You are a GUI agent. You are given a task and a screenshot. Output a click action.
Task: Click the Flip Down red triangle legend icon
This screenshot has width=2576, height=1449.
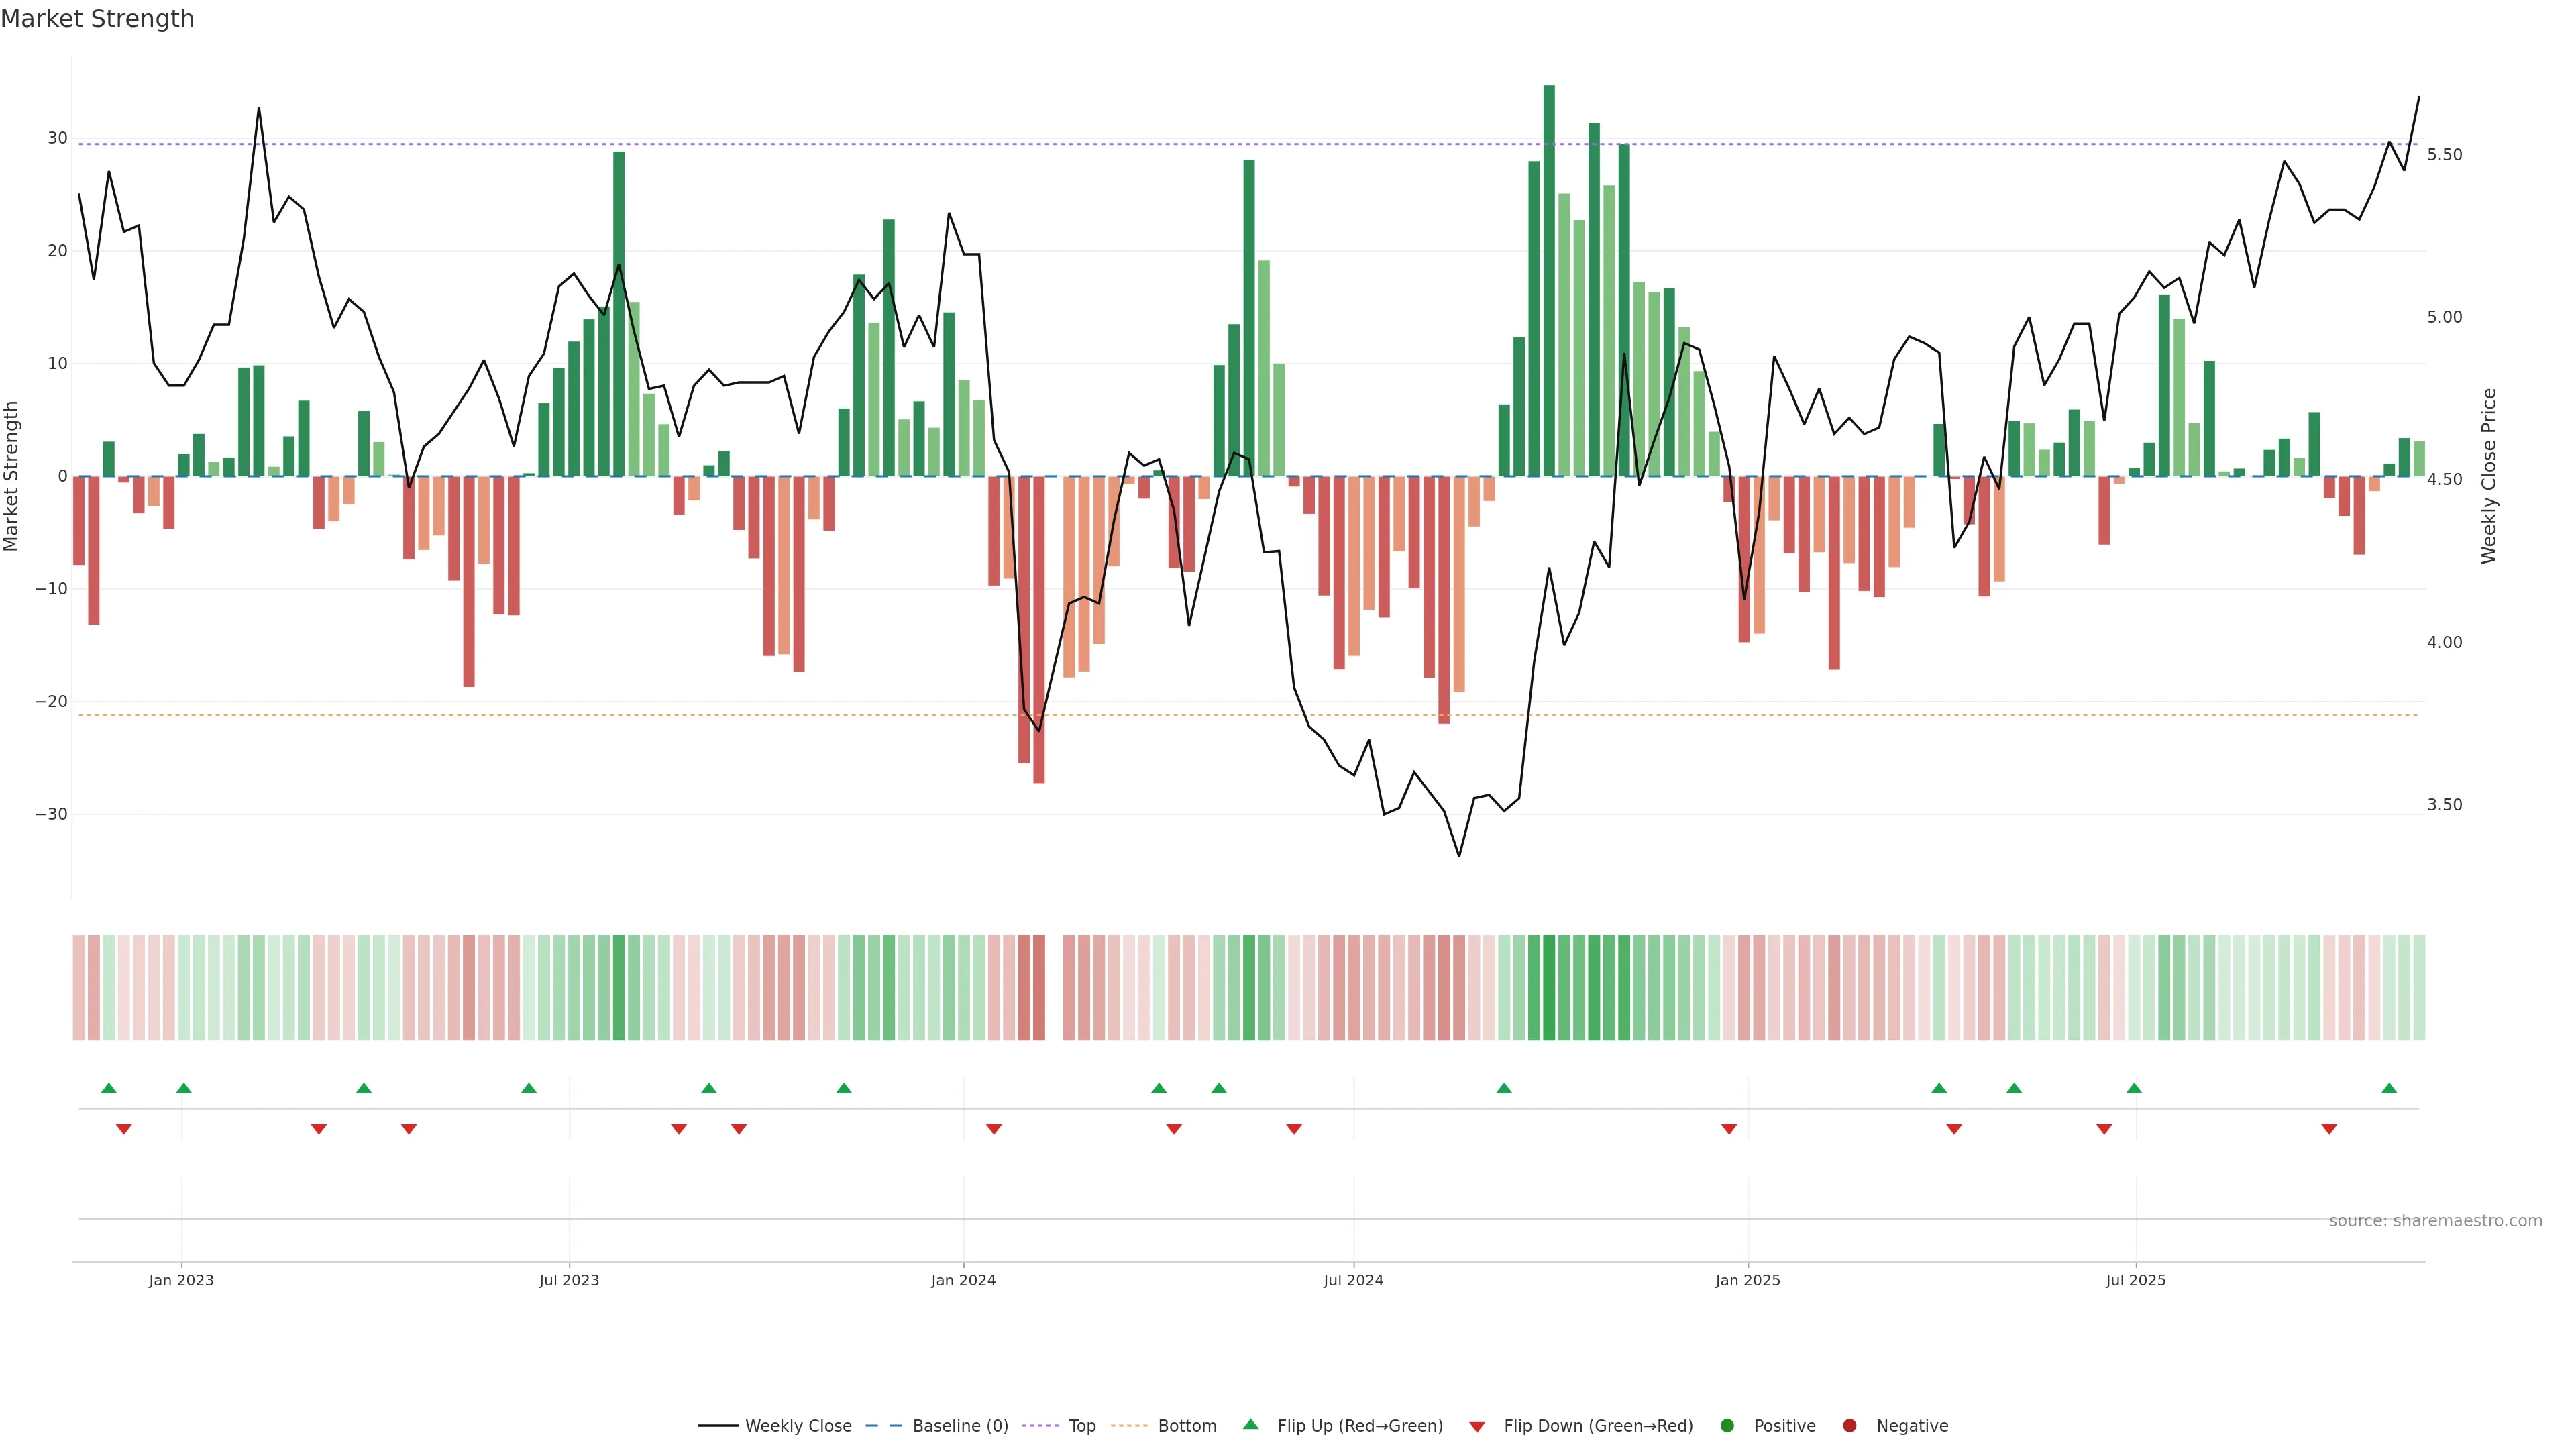(x=1477, y=1427)
